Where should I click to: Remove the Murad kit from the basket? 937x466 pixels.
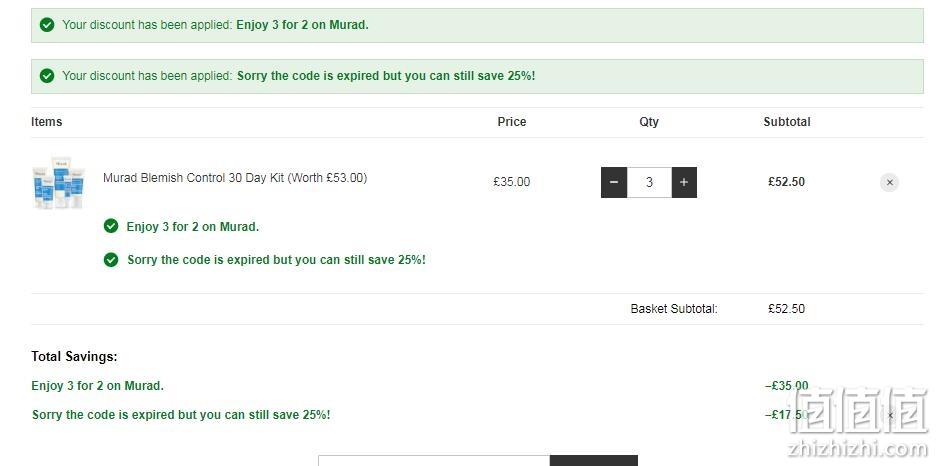889,182
